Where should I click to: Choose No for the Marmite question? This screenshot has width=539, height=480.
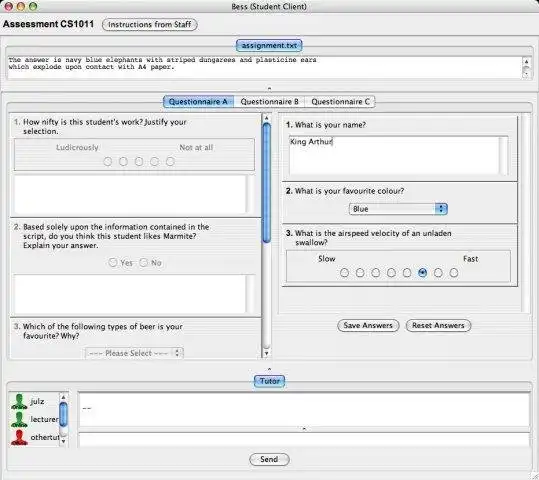pos(143,263)
